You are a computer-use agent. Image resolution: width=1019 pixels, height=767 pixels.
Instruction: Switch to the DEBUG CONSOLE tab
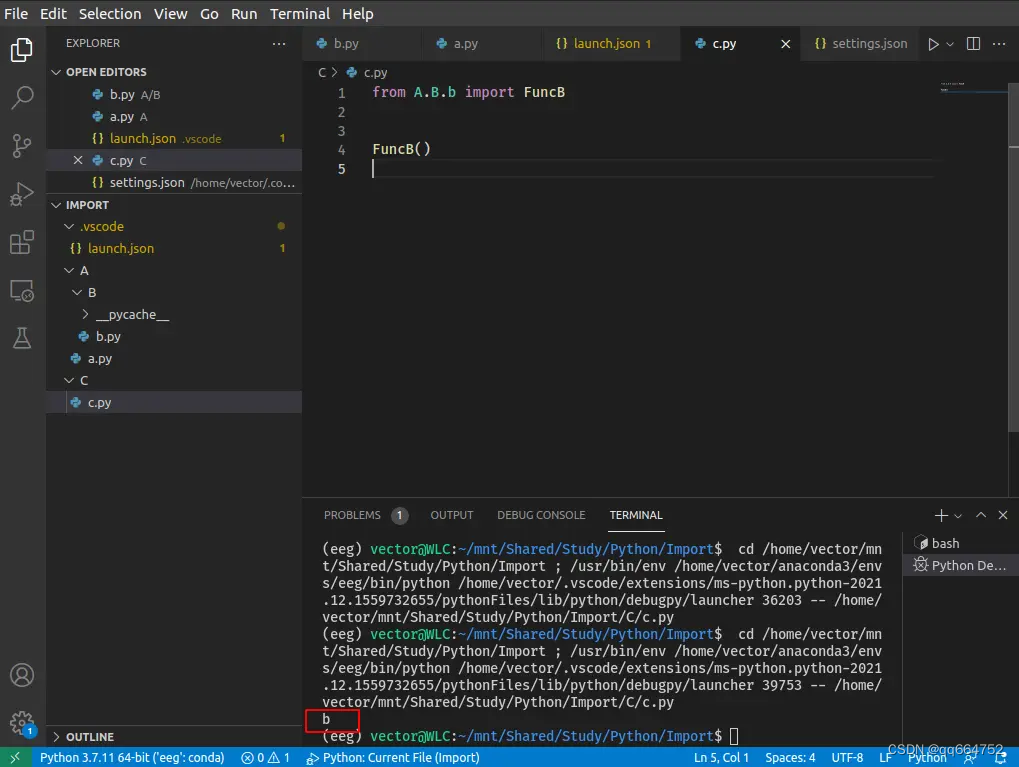tap(540, 515)
